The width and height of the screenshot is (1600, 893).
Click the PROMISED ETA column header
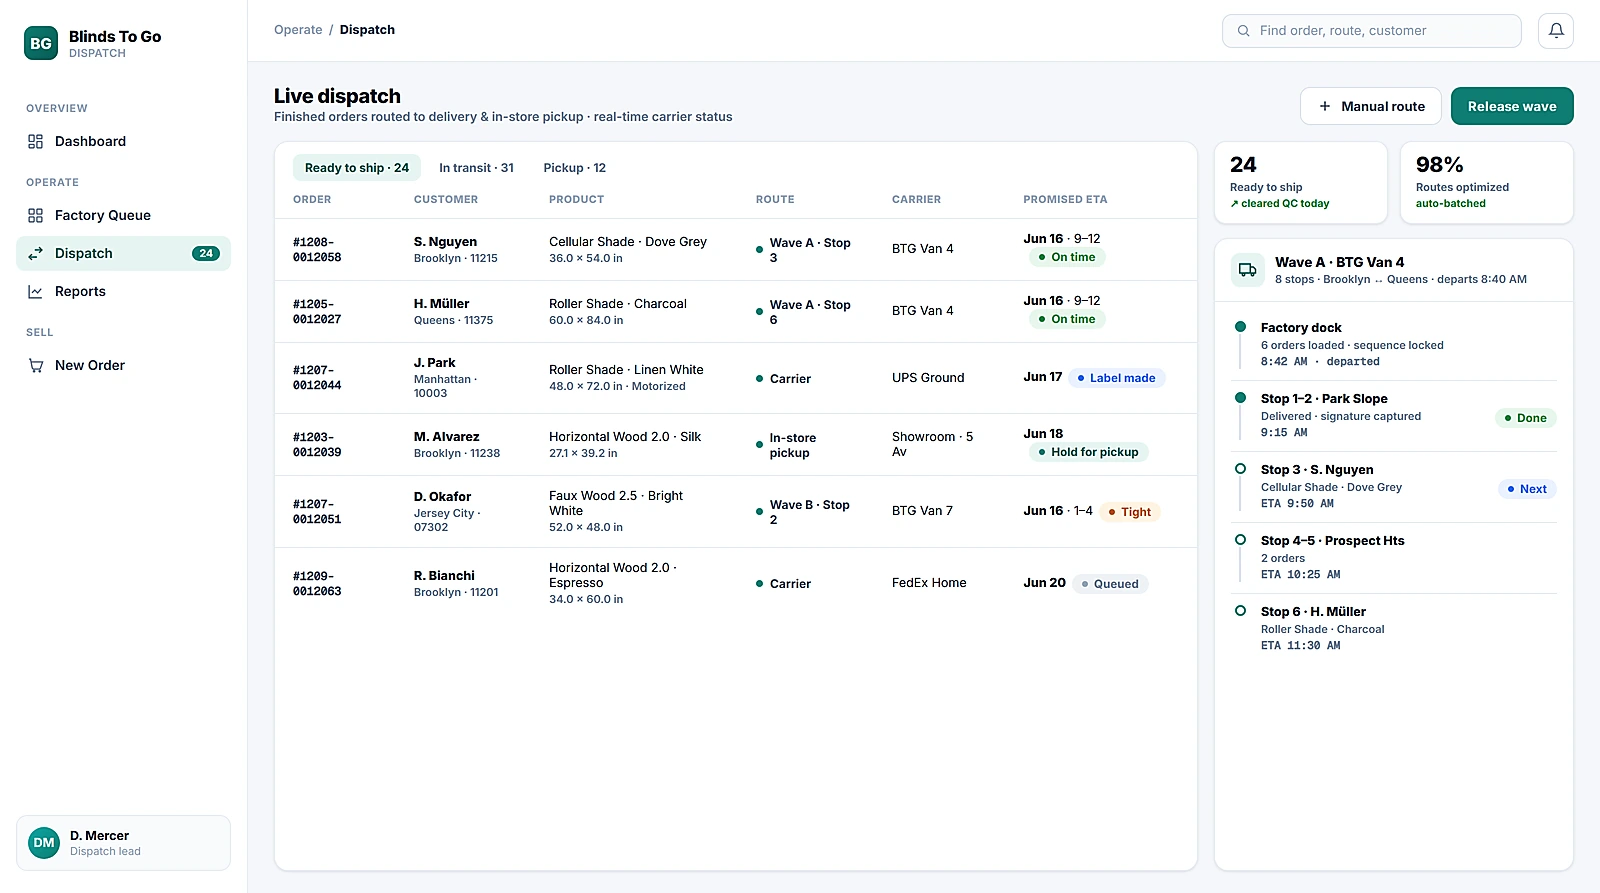(x=1065, y=200)
